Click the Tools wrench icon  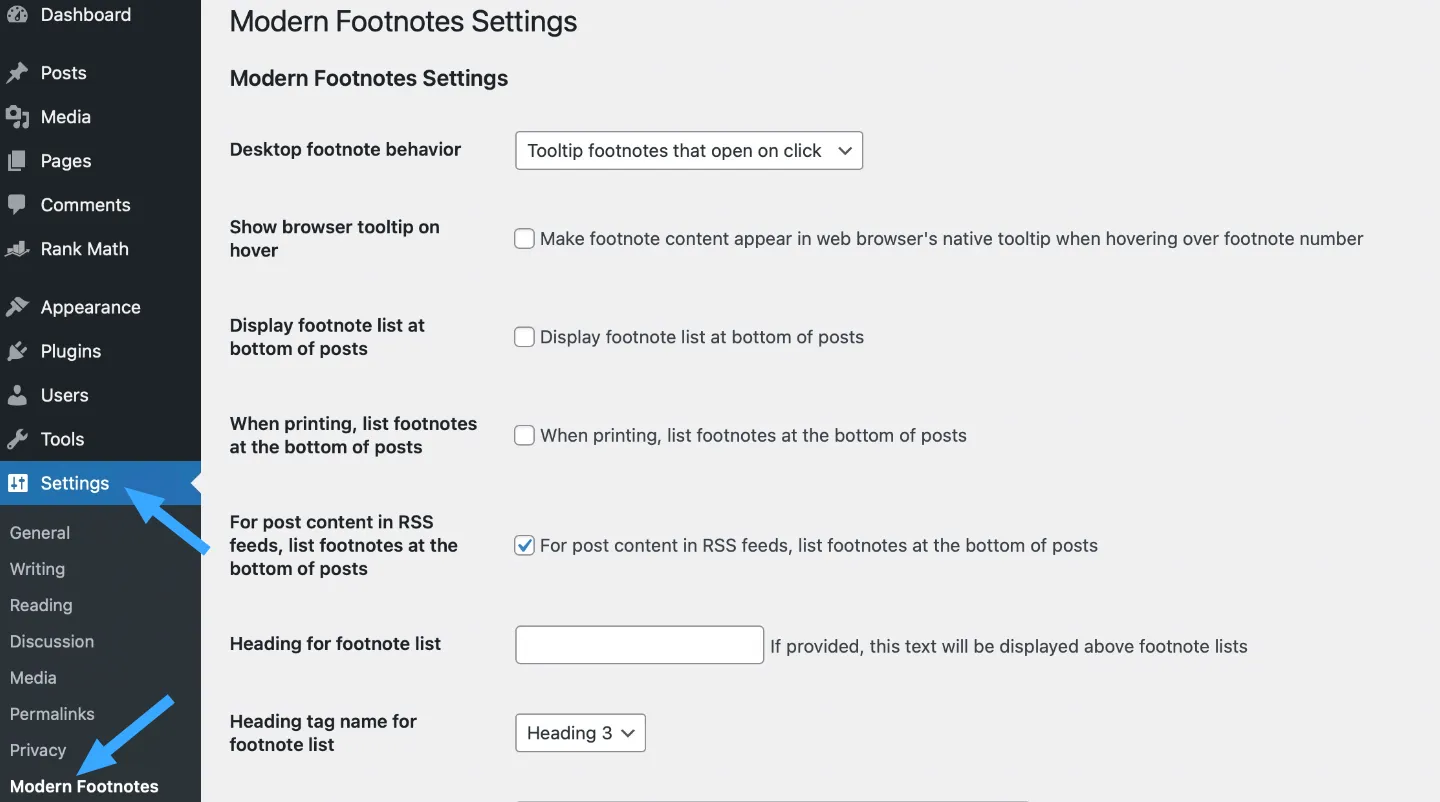[x=17, y=439]
